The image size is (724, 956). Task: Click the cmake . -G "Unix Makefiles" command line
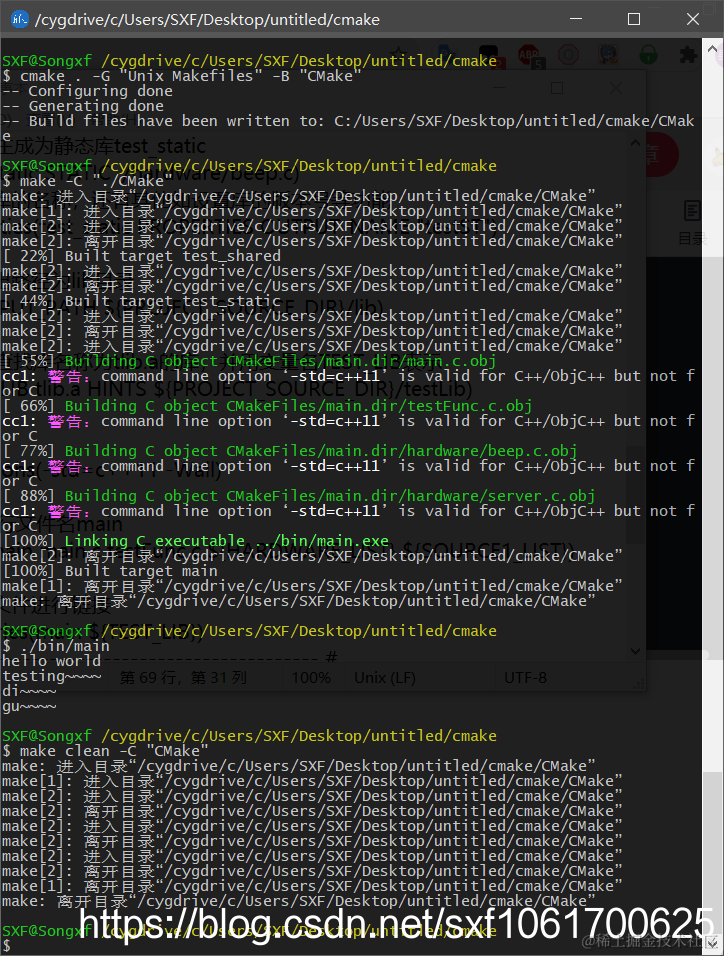[182, 76]
